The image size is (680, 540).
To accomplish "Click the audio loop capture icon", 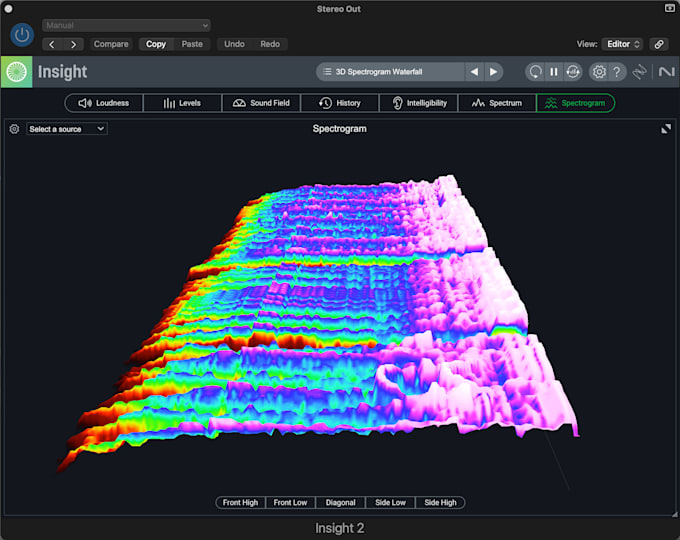I will (x=573, y=72).
